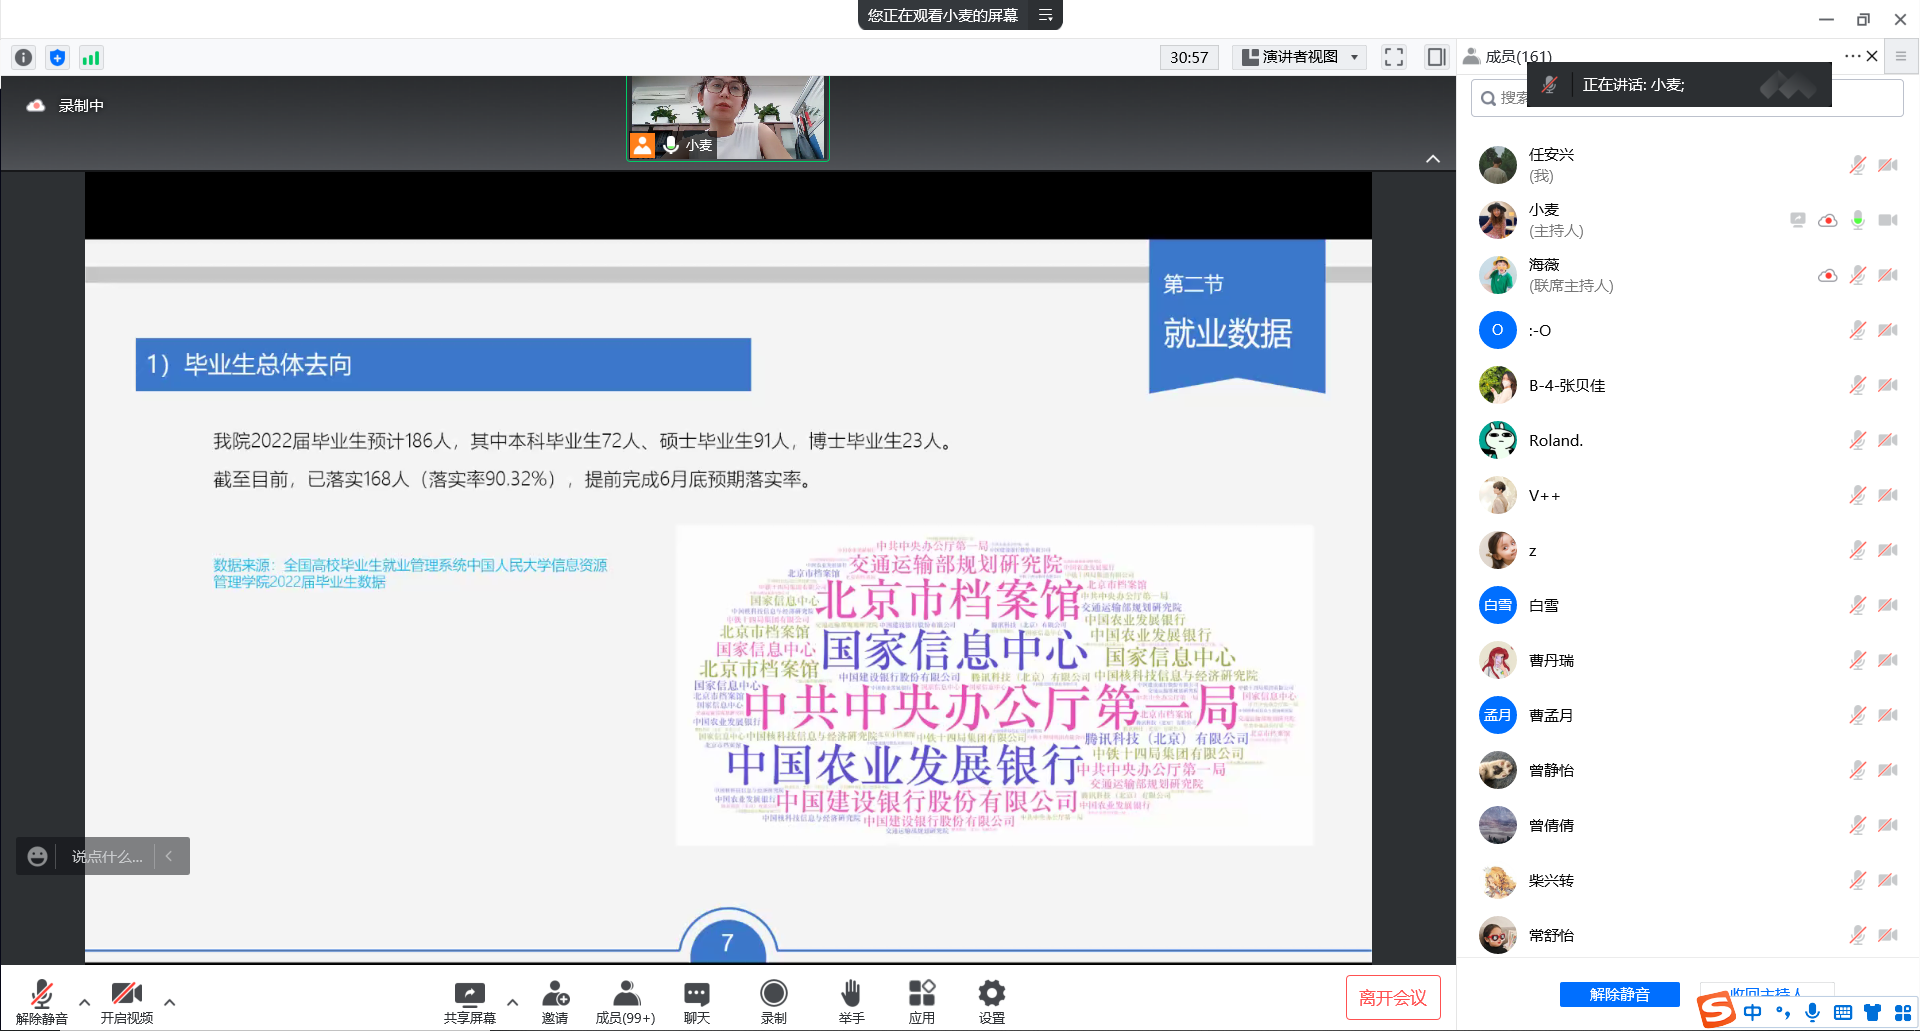Open the Apps (应用) menu
This screenshot has width=1920, height=1031.
[922, 1002]
